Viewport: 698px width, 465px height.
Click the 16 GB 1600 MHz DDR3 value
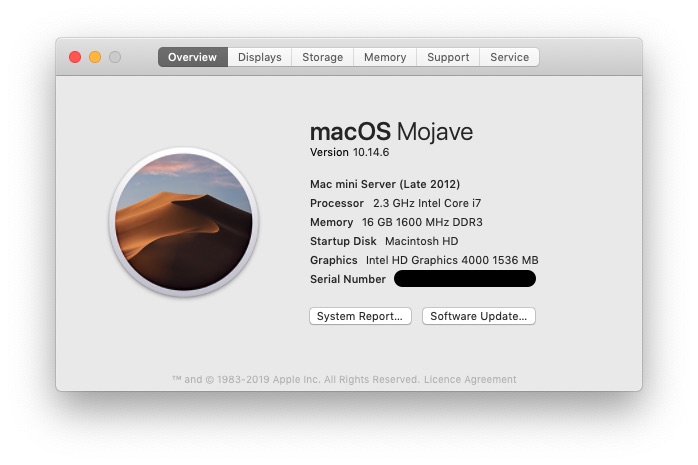422,222
